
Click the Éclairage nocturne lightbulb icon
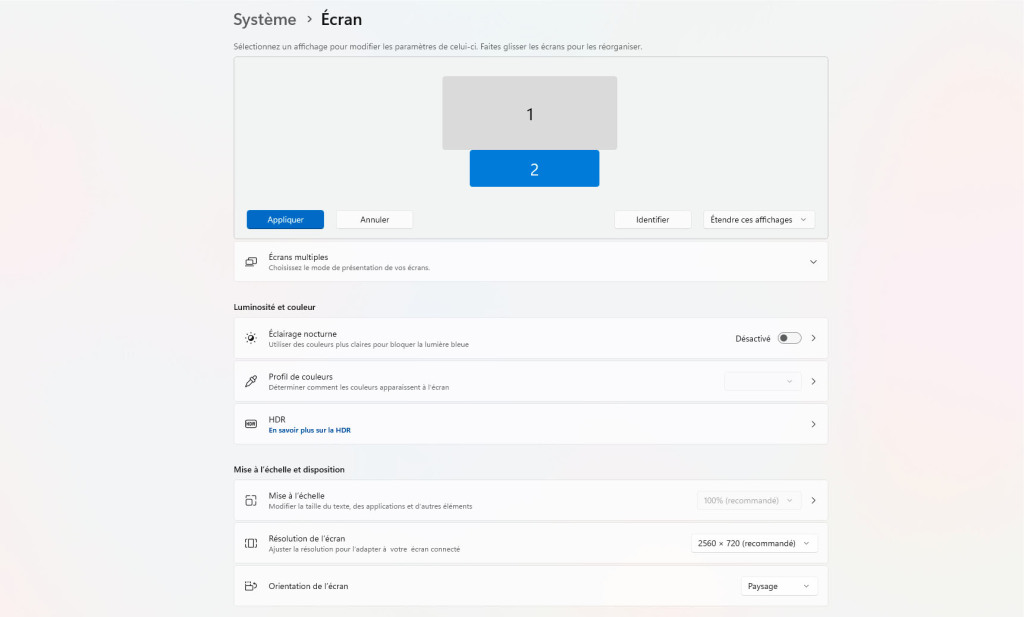[x=251, y=338]
